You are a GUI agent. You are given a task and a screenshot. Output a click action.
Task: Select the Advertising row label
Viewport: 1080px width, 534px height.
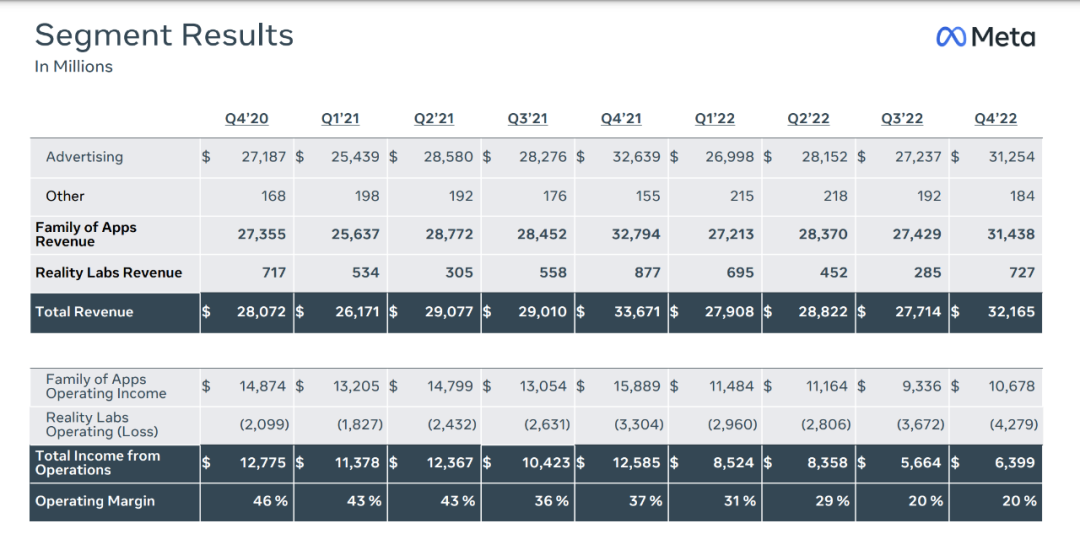[x=84, y=157]
